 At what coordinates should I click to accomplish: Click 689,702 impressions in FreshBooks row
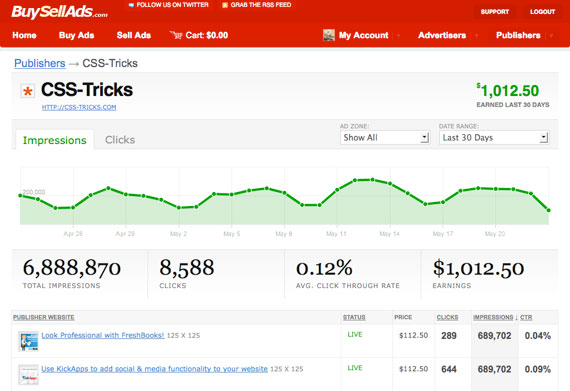[x=494, y=335]
